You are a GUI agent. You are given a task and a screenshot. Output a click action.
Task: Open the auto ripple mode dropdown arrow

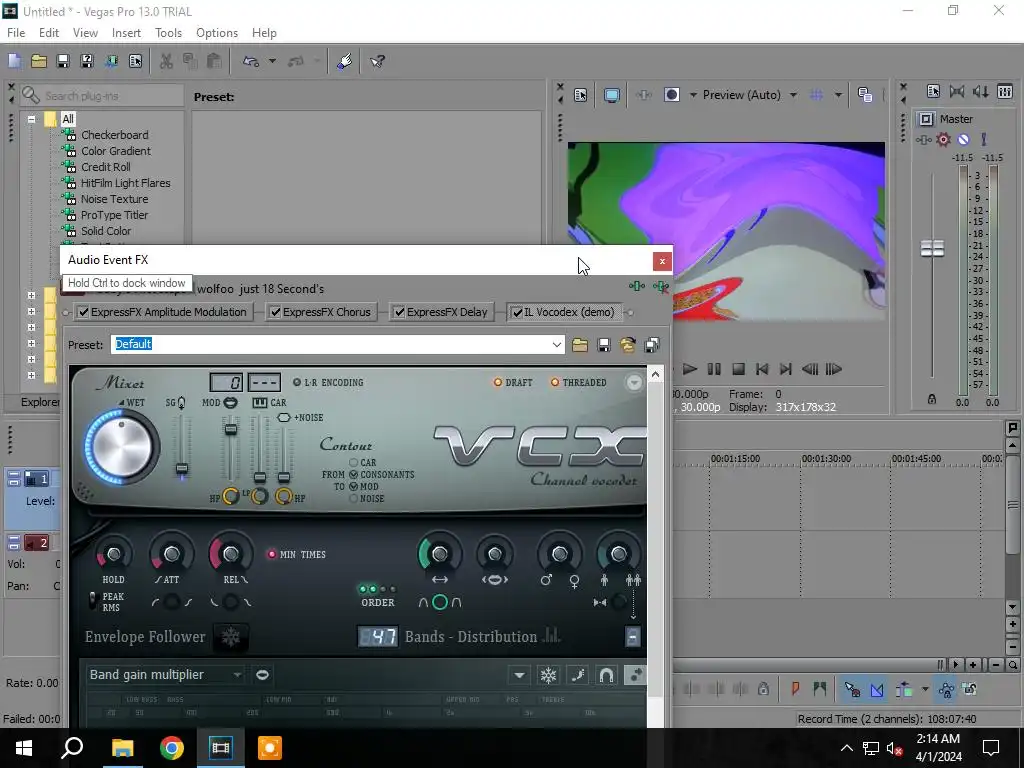(925, 689)
